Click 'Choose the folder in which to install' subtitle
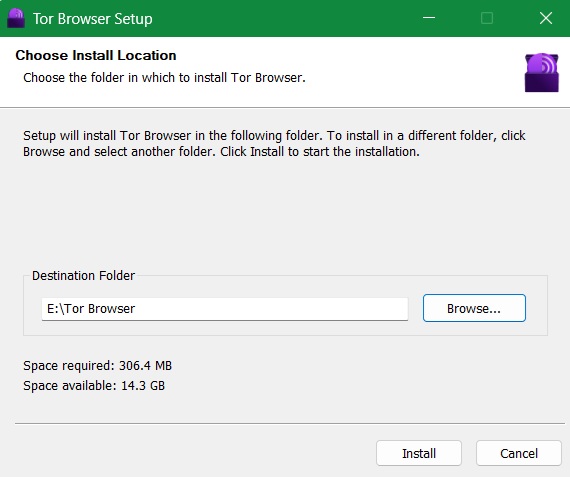The image size is (570, 477). [164, 77]
